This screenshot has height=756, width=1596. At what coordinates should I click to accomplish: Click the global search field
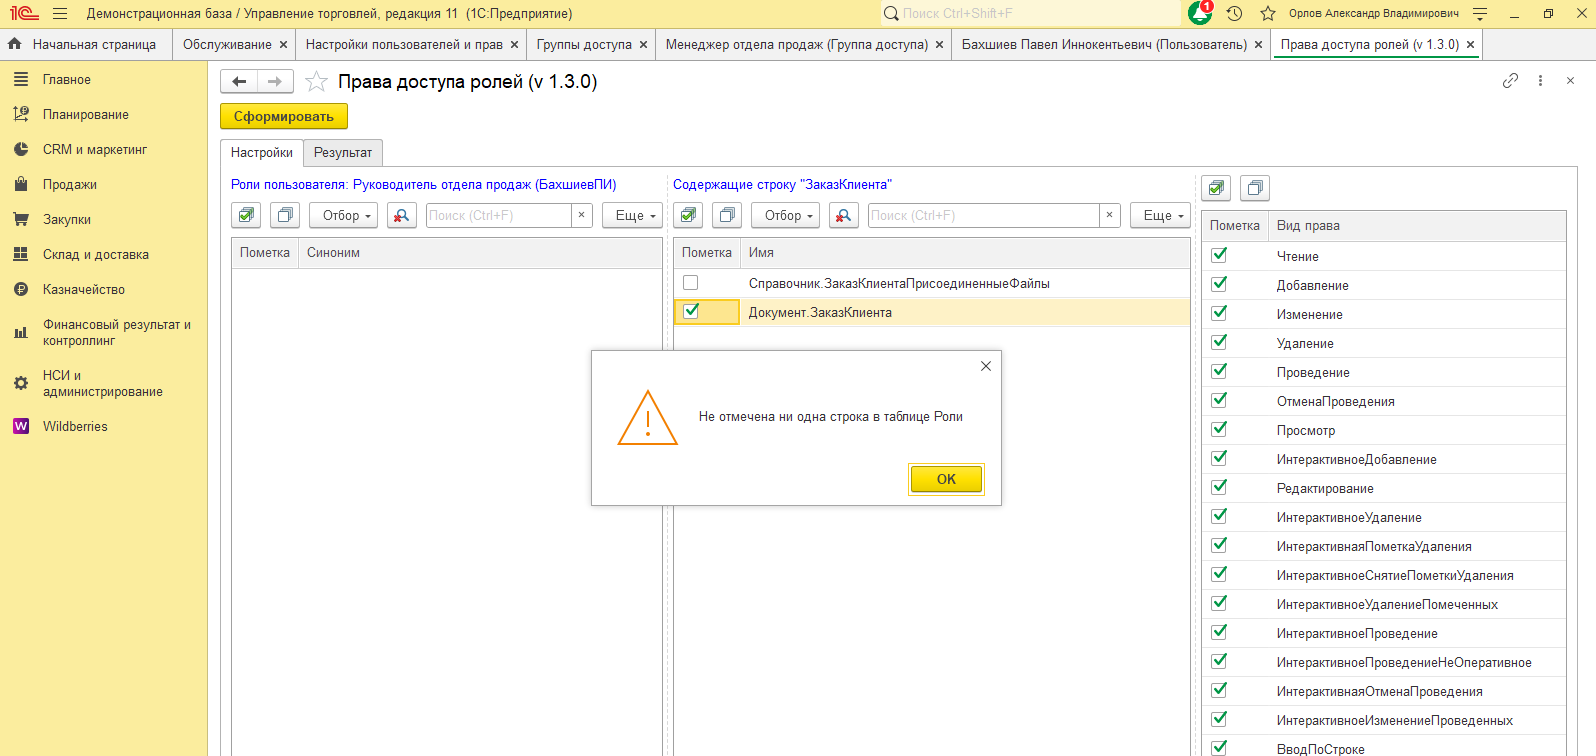[x=1030, y=14]
